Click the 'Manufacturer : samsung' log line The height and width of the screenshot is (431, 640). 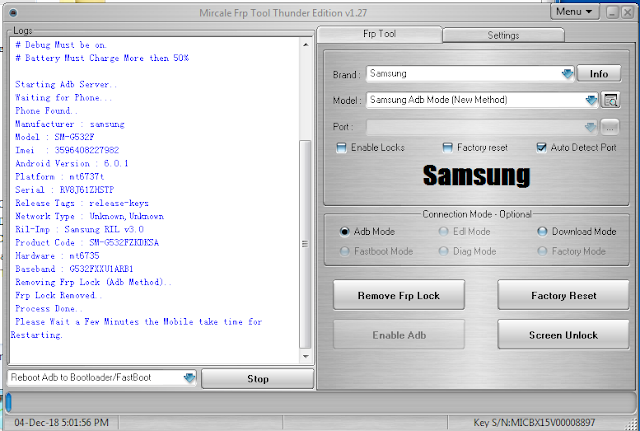tap(70, 124)
